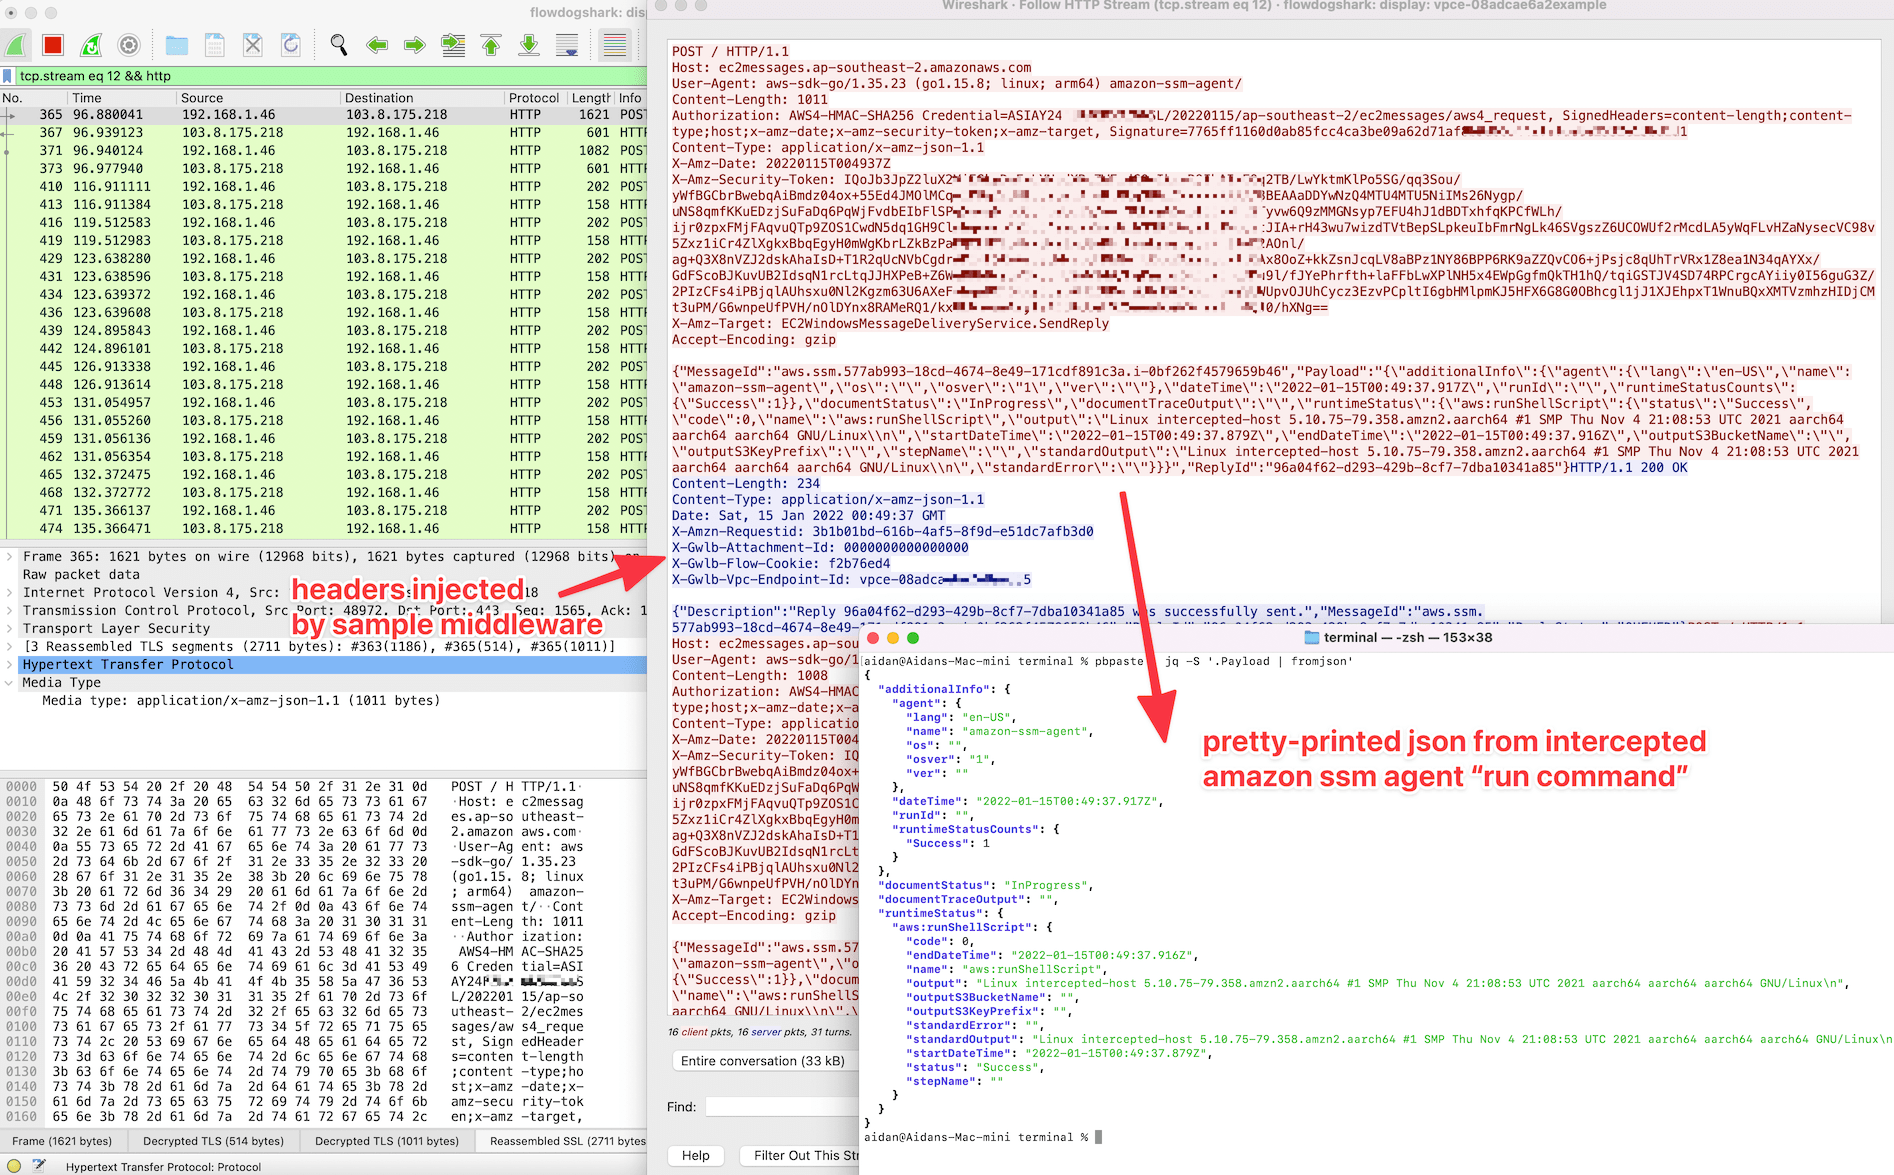This screenshot has height=1175, width=1894.
Task: Go to specified packet
Action: click(453, 45)
